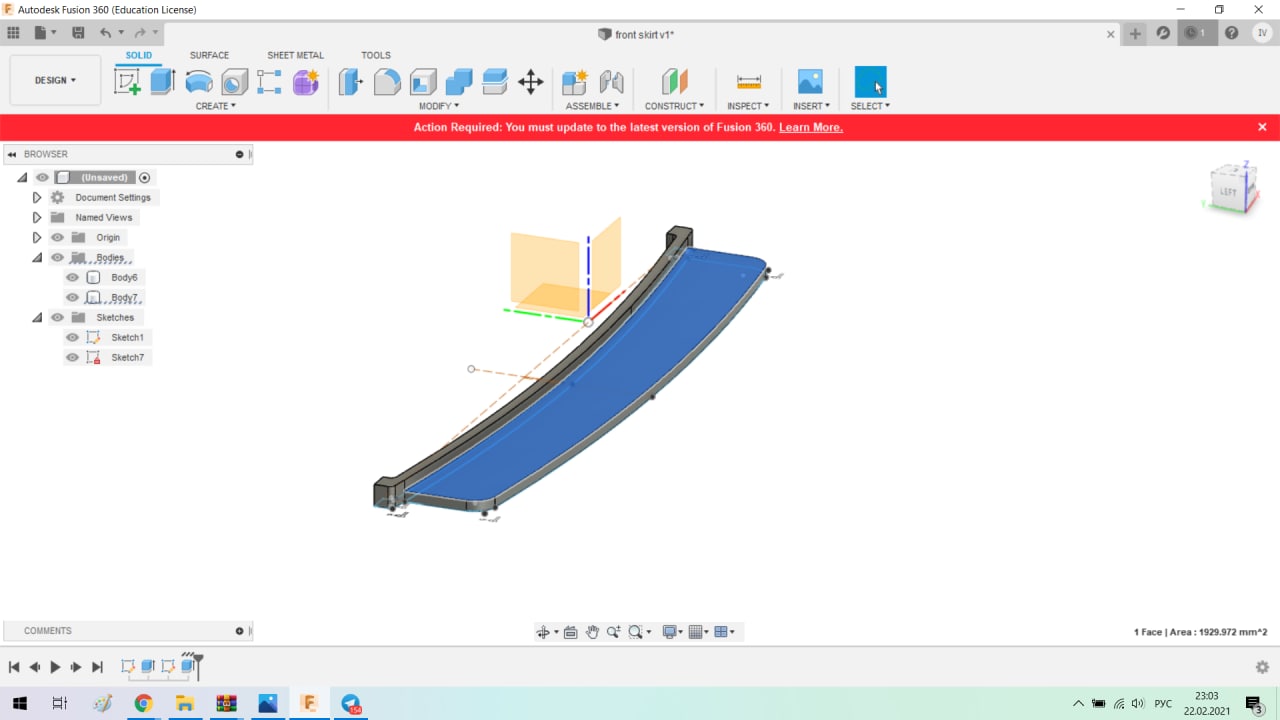This screenshot has width=1280, height=720.
Task: Collapse Sketches folder
Action: [37, 317]
